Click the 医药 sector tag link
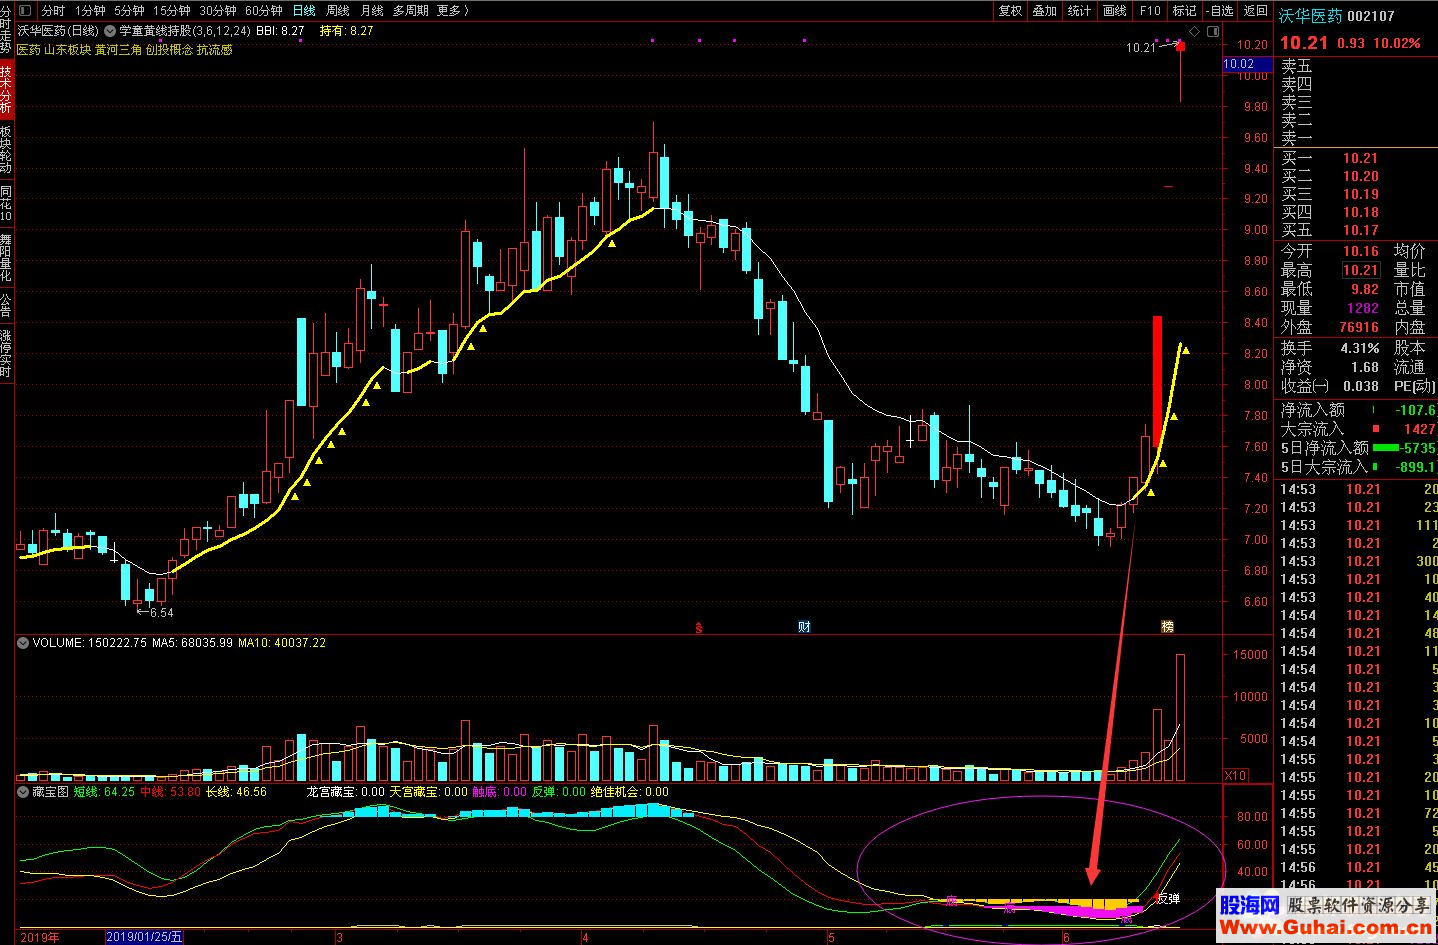The image size is (1438, 945). click(x=29, y=49)
